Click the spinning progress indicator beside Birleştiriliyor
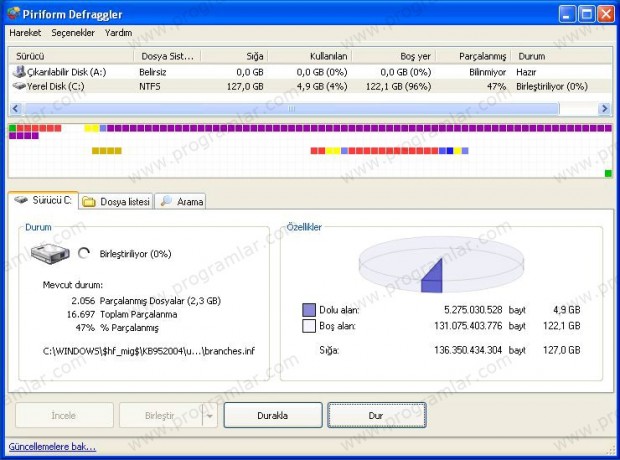Viewport: 620px width, 460px height. coord(84,254)
